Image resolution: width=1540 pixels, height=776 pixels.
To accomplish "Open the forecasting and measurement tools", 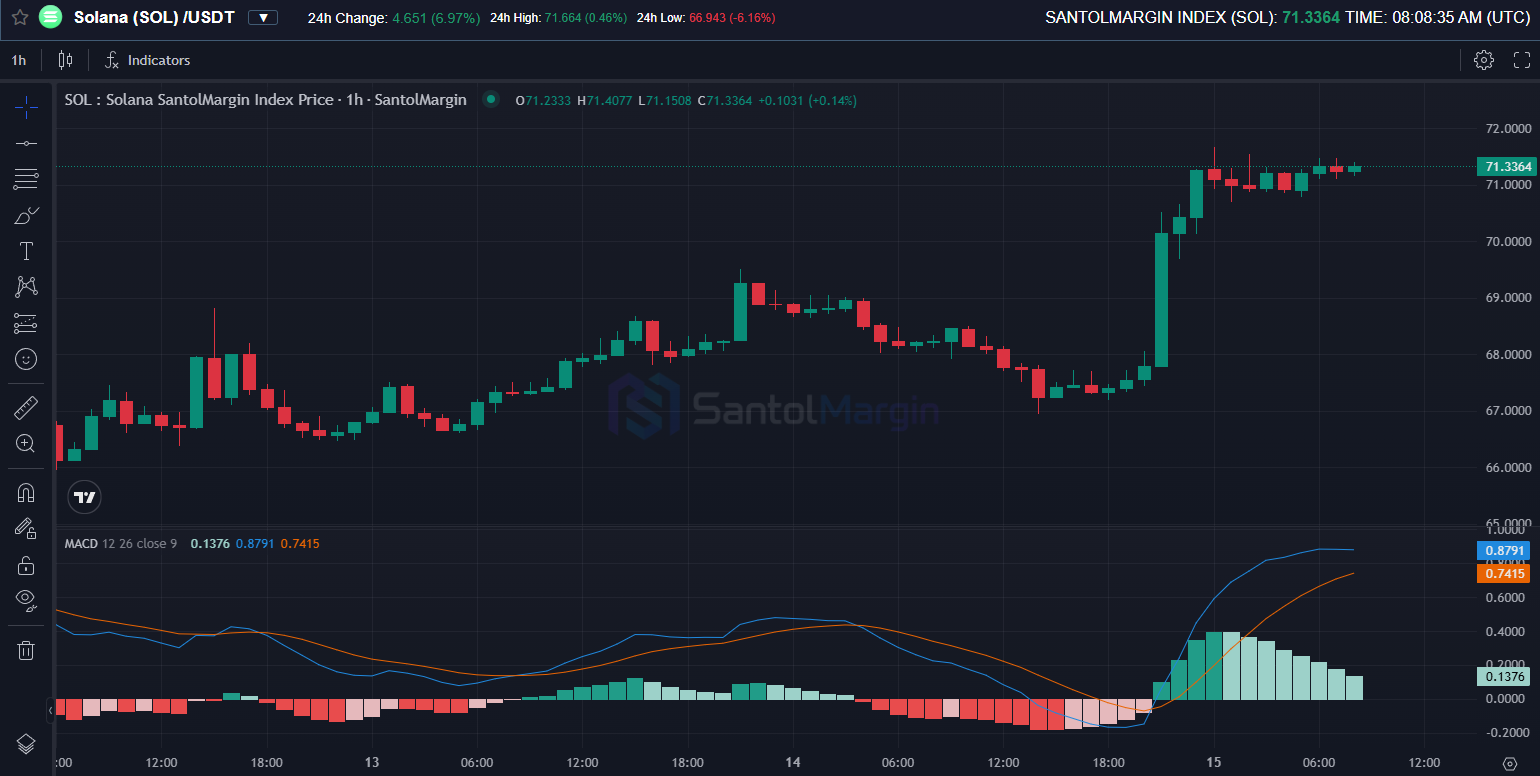I will (x=26, y=323).
